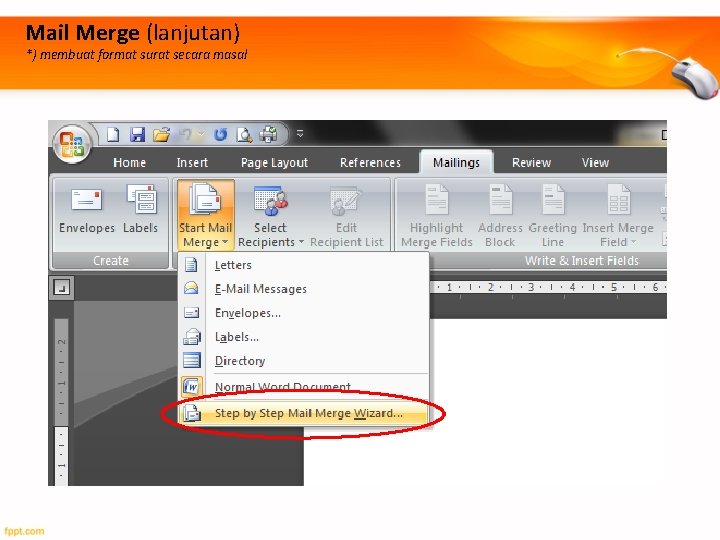
Task: Click the Address Block button
Action: click(500, 215)
